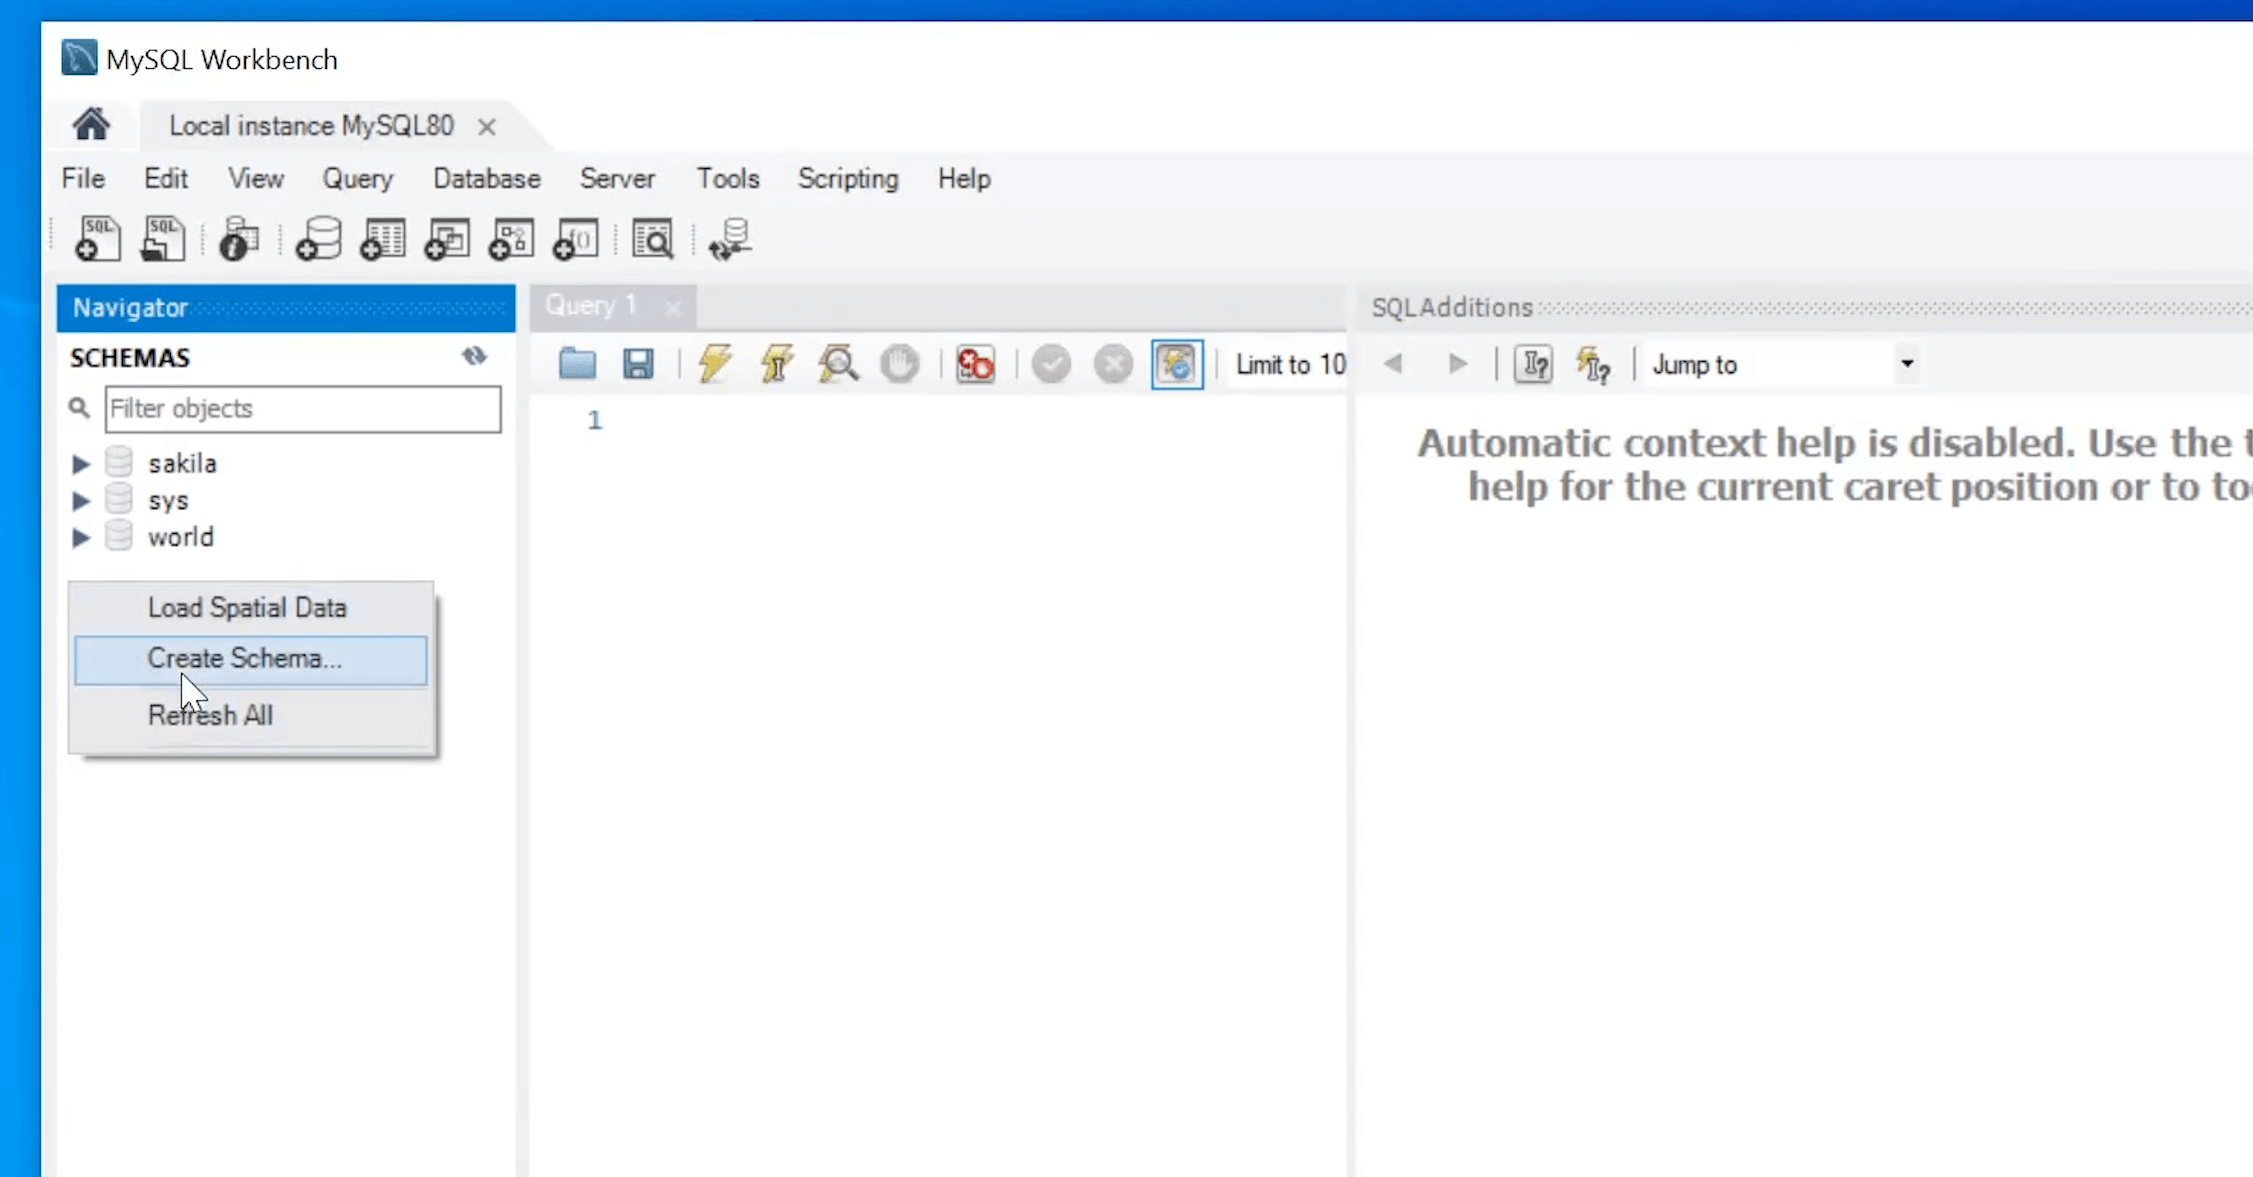Select the world schema name

(181, 537)
